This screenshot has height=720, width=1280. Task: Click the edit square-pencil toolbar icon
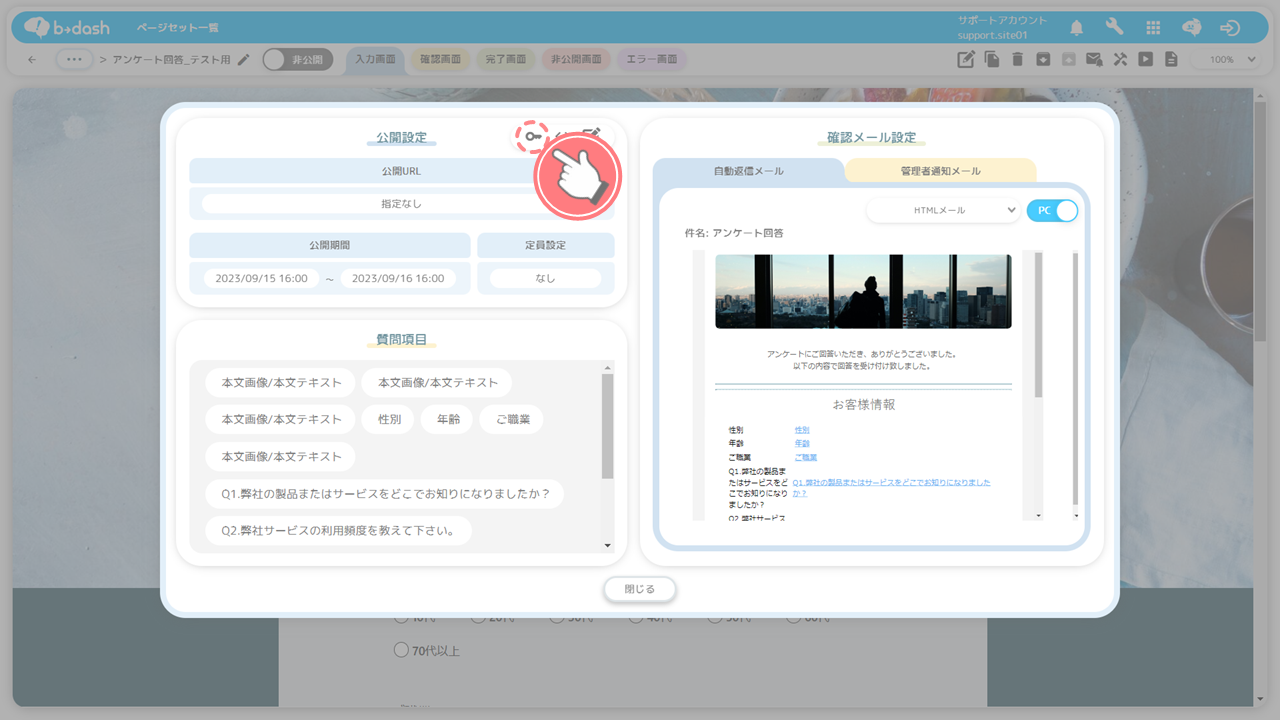(x=966, y=60)
